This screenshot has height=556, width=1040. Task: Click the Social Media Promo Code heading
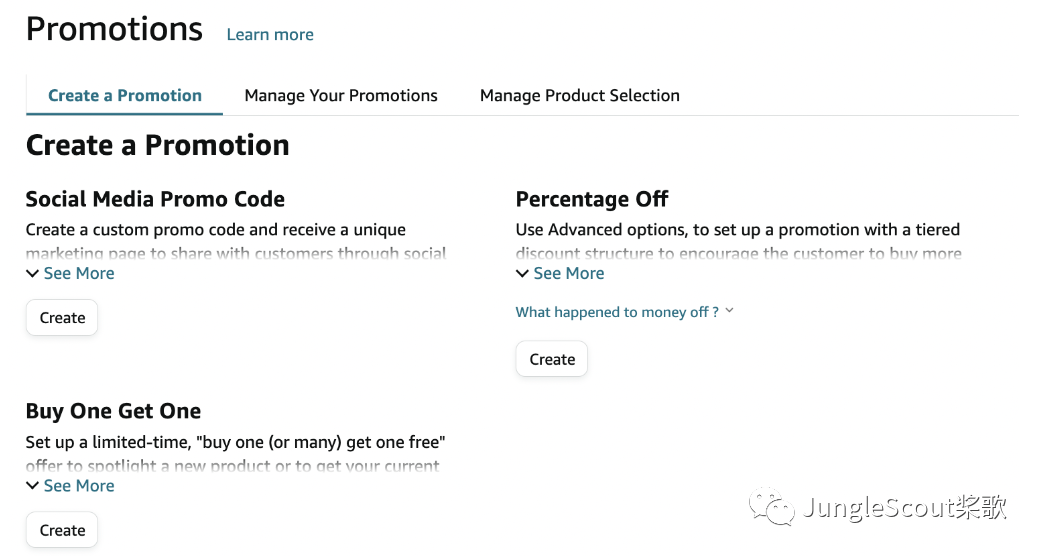pyautogui.click(x=155, y=199)
